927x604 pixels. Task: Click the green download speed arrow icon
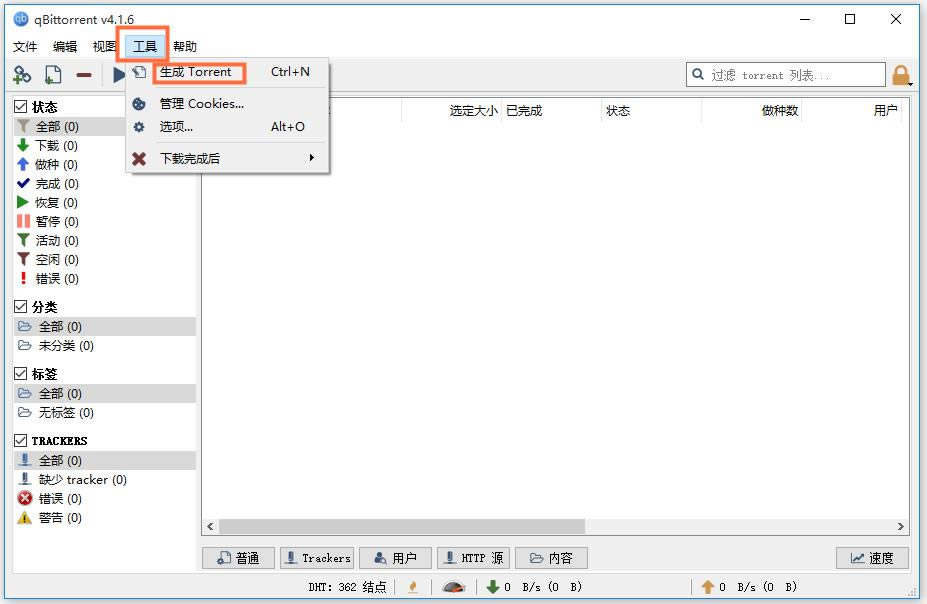(492, 587)
